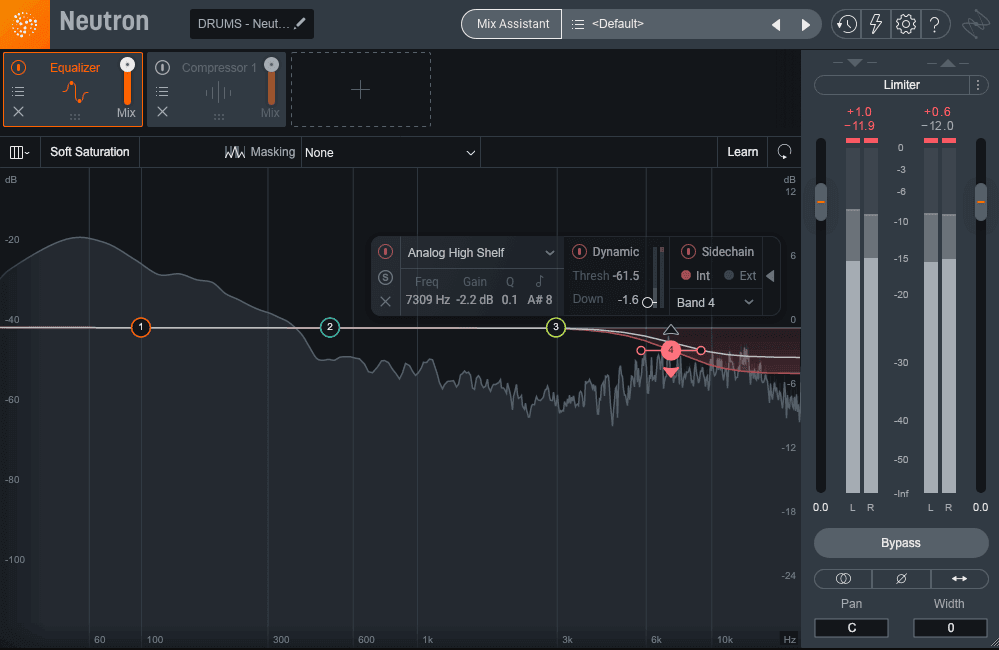
Task: Click the Pan value field C
Action: pos(851,628)
